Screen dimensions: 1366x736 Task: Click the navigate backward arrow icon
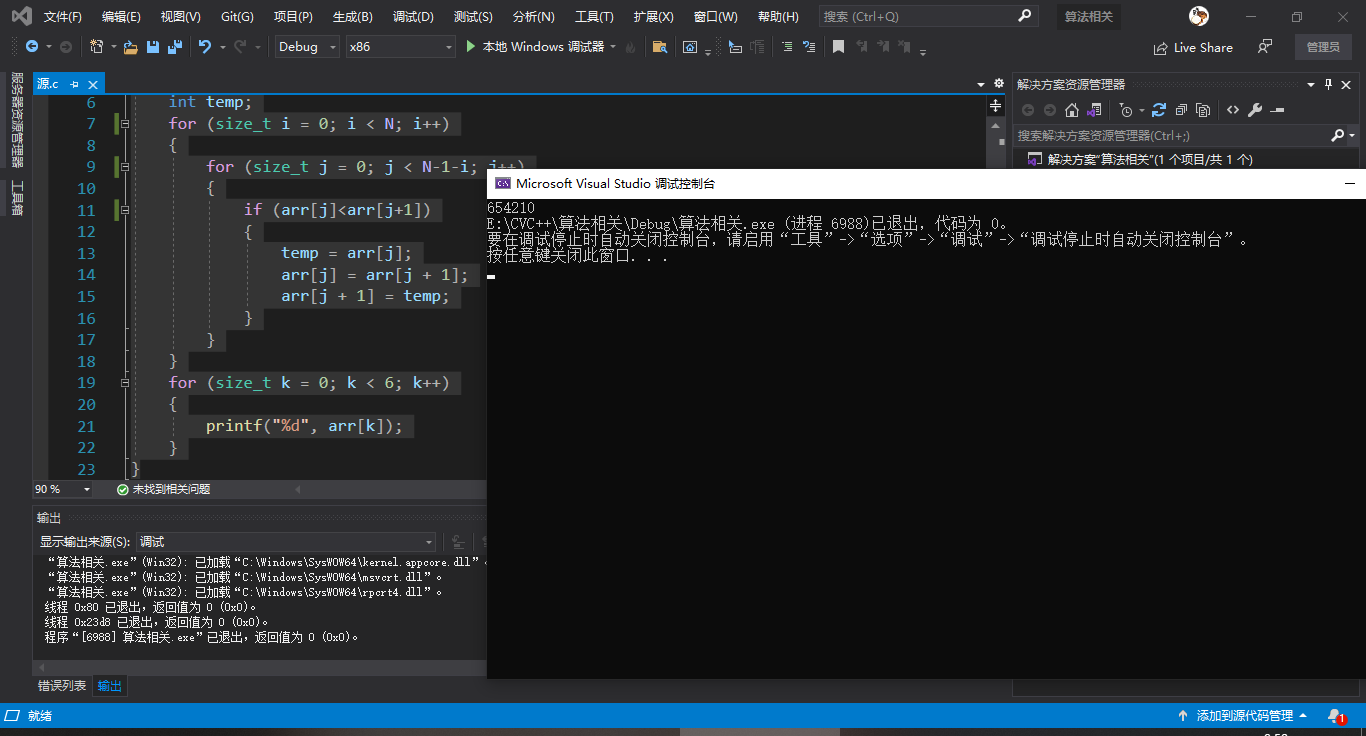[33, 47]
